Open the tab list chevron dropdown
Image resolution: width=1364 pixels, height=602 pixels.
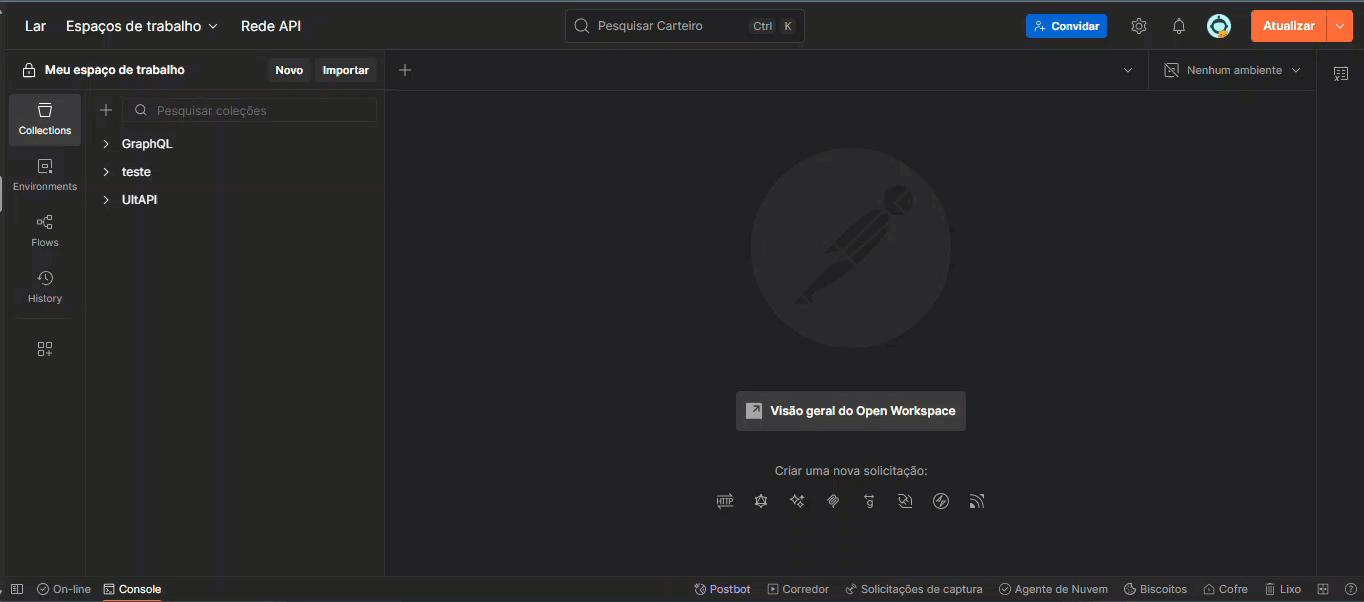point(1128,70)
